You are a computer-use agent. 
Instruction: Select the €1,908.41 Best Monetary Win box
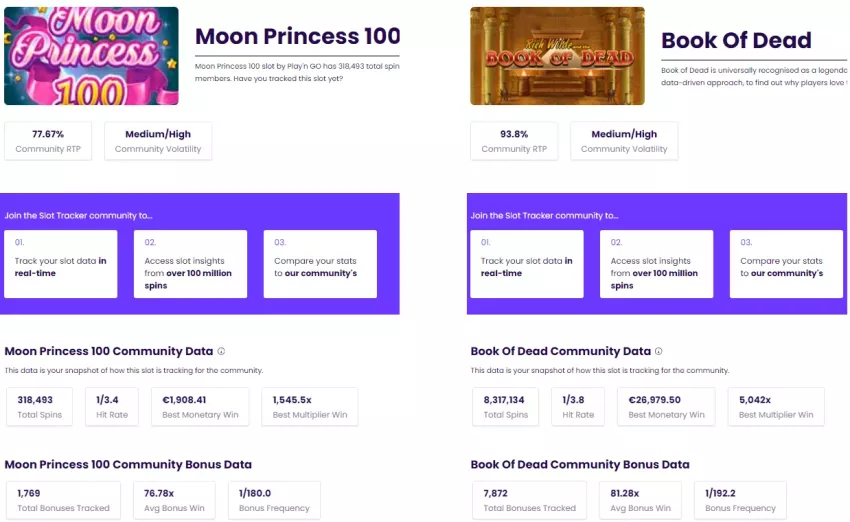(x=200, y=407)
